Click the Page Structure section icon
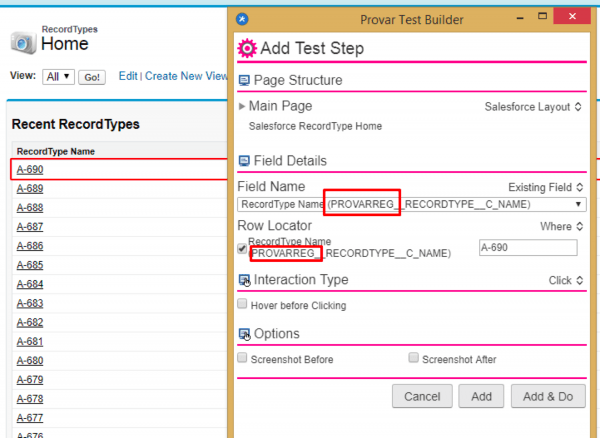This screenshot has height=438, width=600. 244,80
